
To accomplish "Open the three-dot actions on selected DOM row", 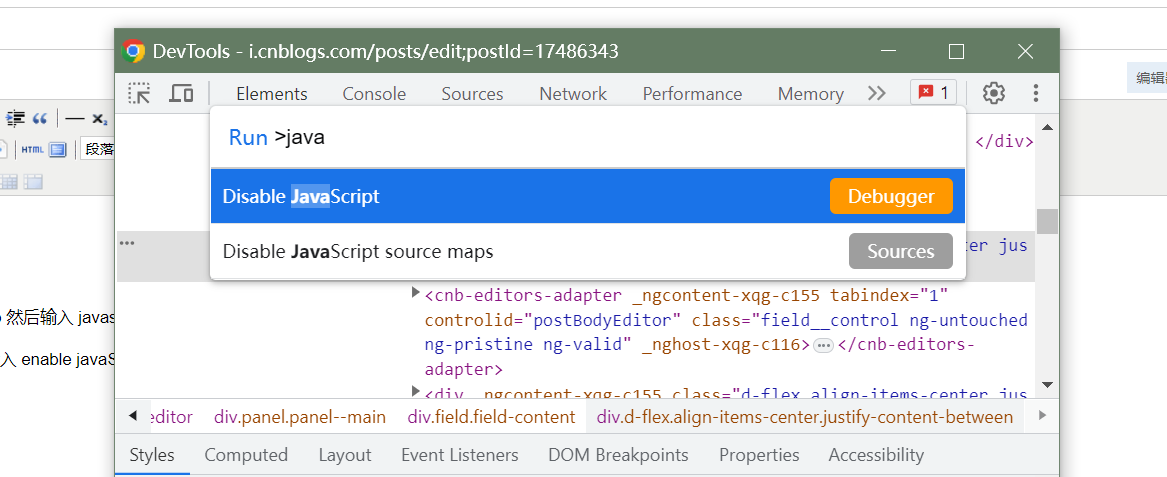I will [127, 243].
